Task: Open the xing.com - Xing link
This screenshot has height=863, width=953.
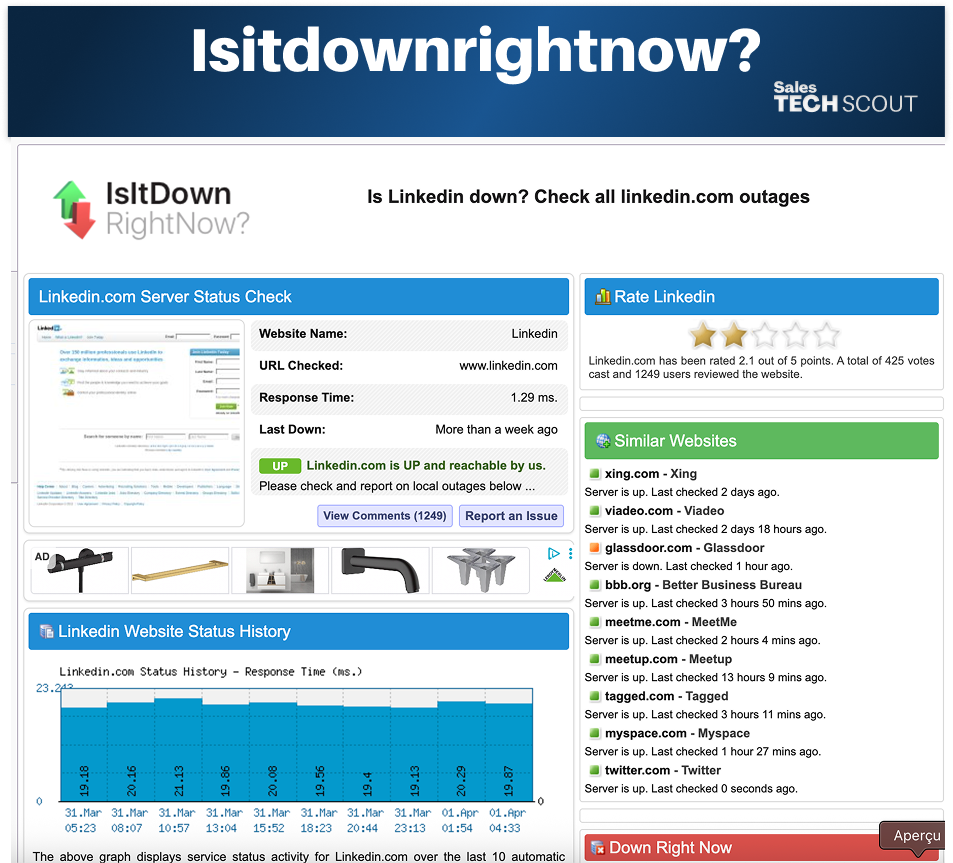Action: [x=650, y=473]
